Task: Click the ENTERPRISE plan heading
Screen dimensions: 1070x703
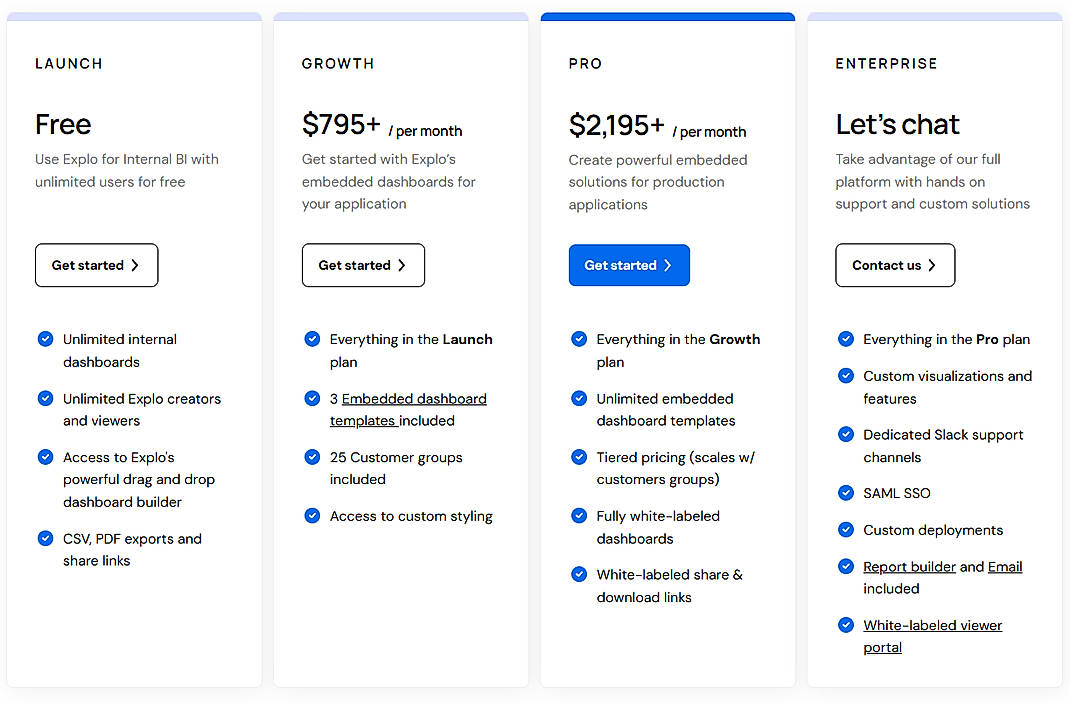Action: click(886, 63)
